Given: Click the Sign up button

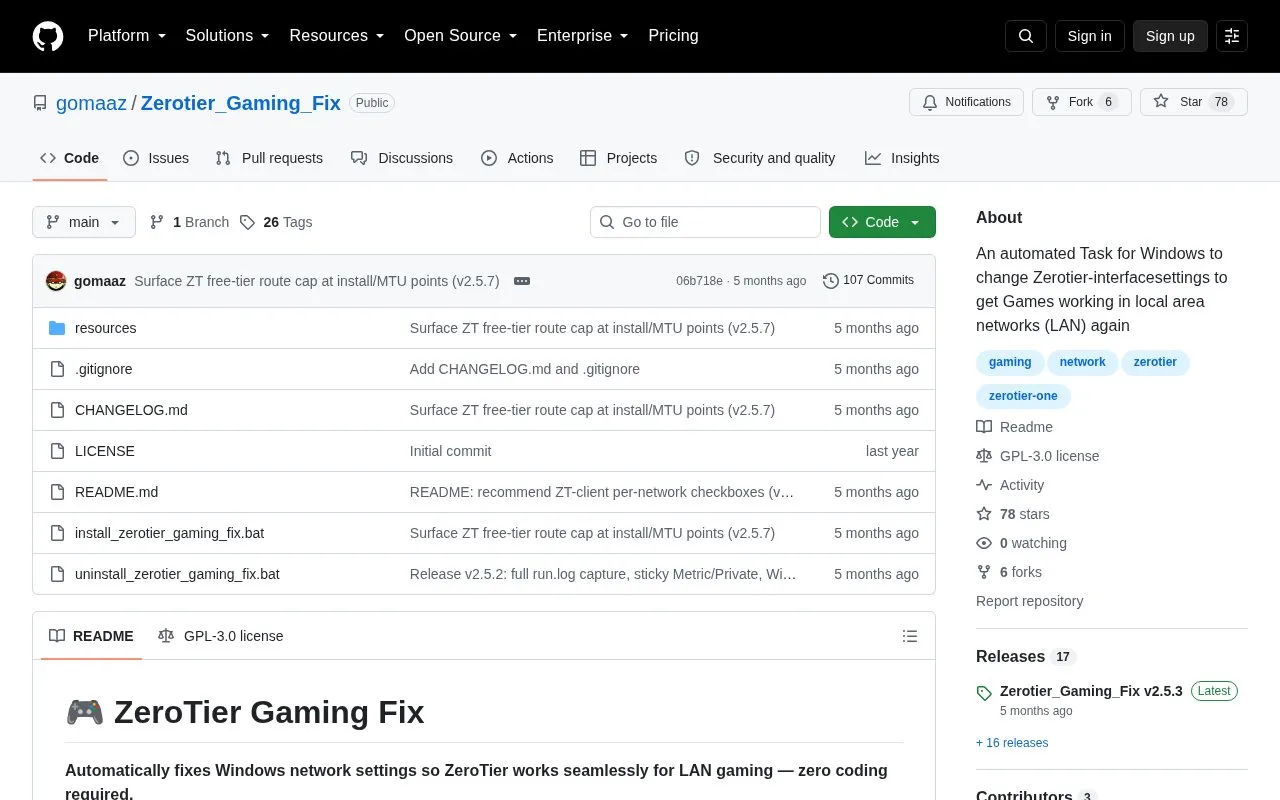Looking at the screenshot, I should (1170, 36).
